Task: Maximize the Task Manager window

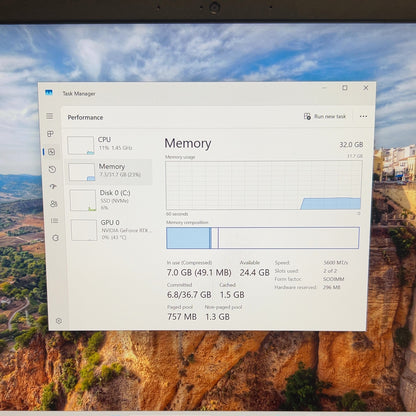Action: pos(345,88)
